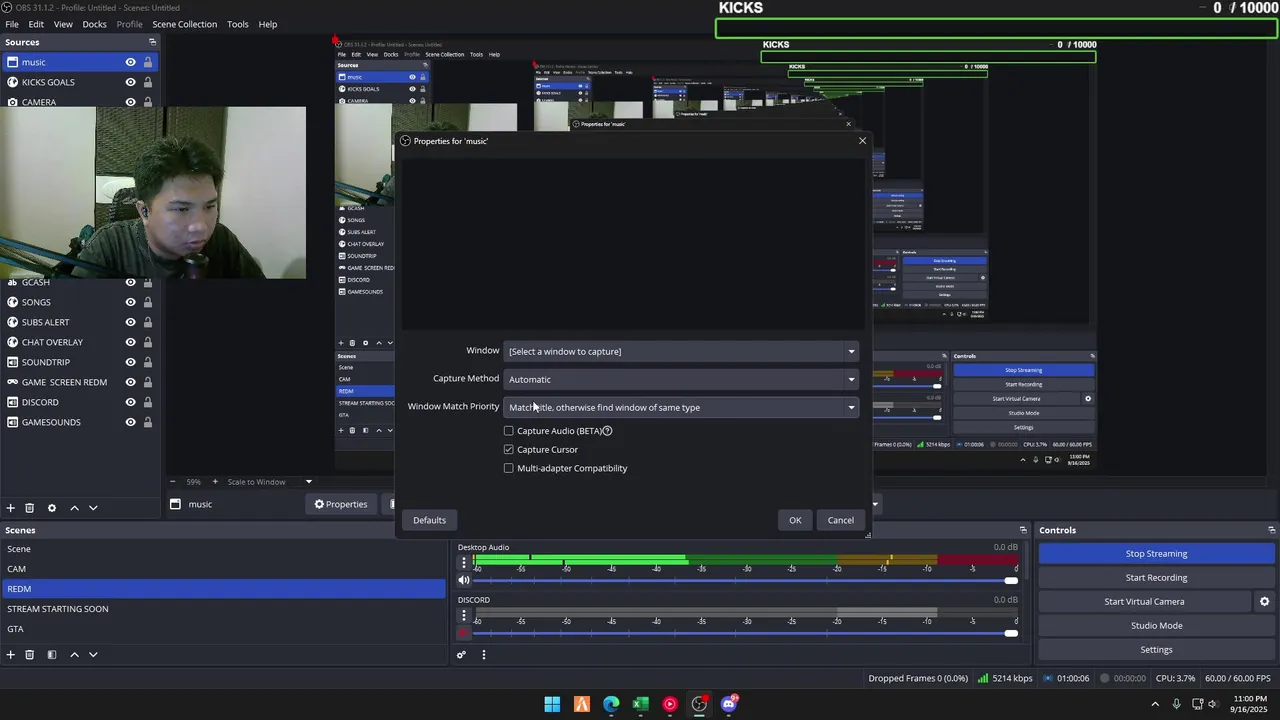Select the GTA scene
Screen dimensions: 1280x720
coord(222,629)
